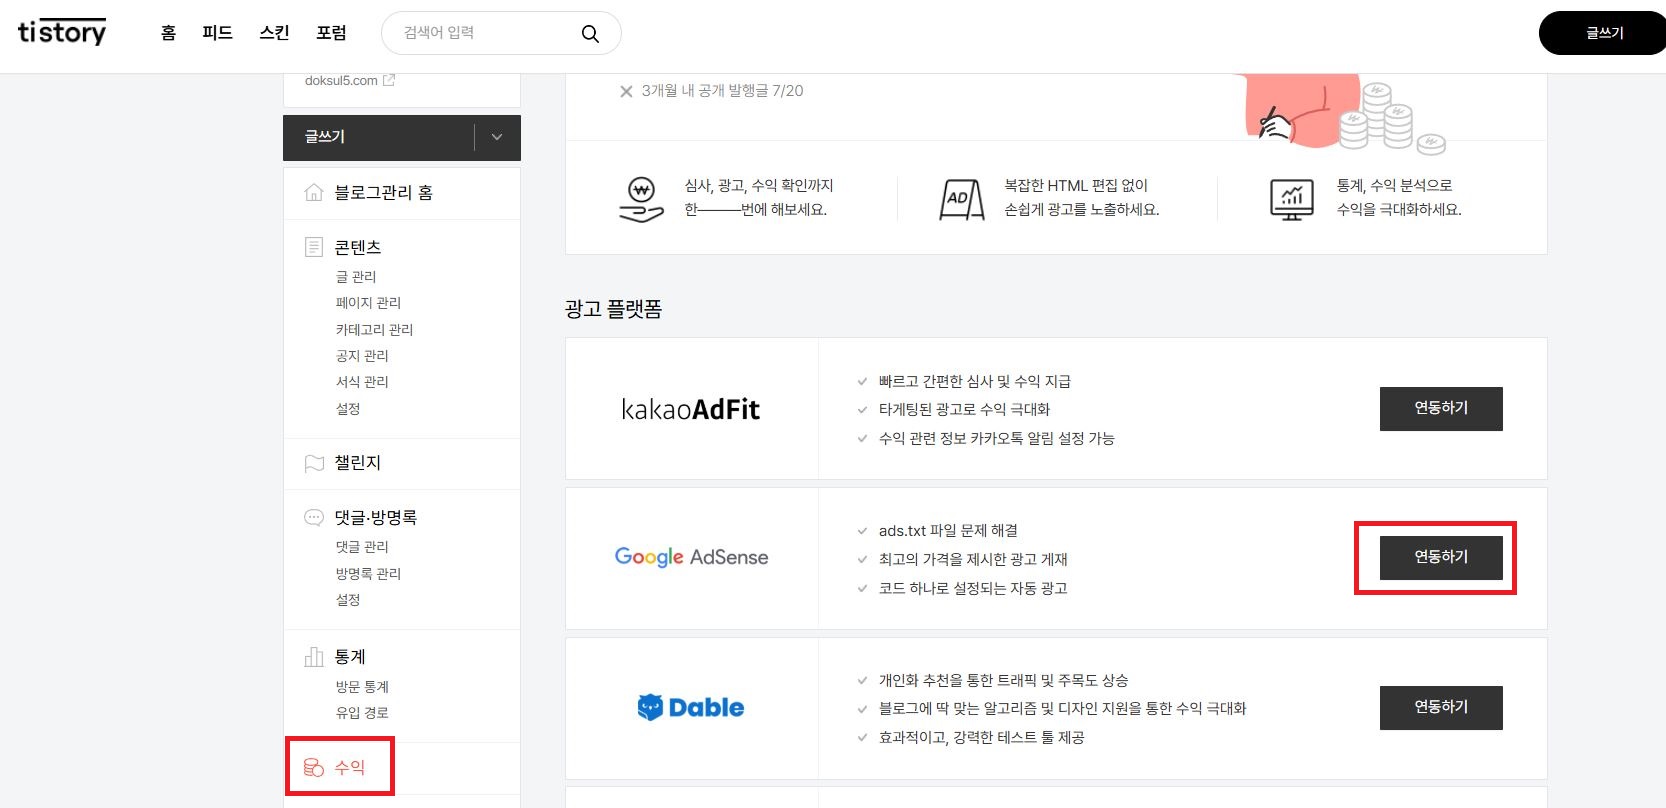The width and height of the screenshot is (1666, 808).
Task: Open 유입 경로 under 통계
Action: [362, 712]
